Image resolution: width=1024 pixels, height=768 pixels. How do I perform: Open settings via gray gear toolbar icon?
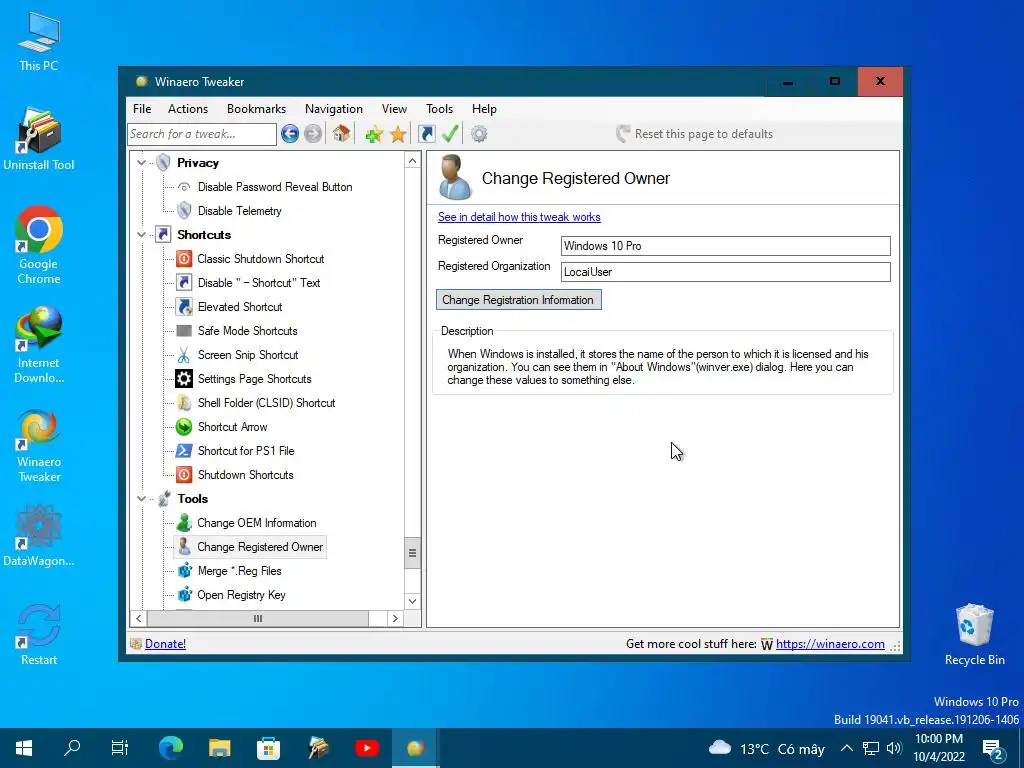pos(479,134)
